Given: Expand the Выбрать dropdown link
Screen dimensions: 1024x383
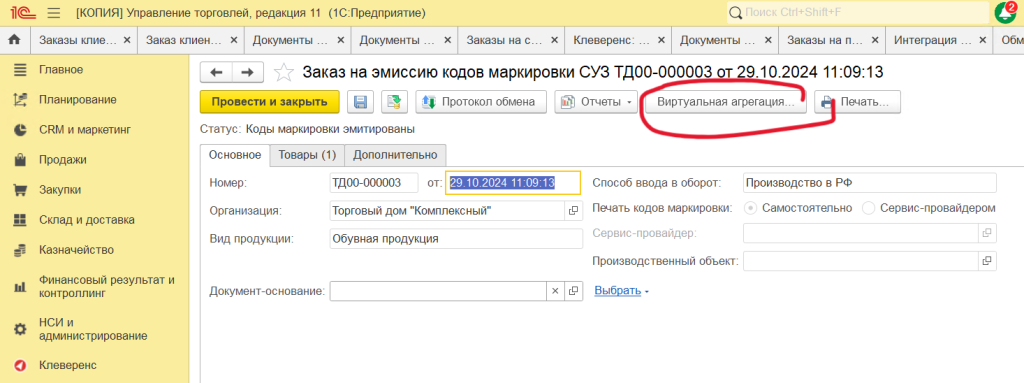Looking at the screenshot, I should 622,291.
